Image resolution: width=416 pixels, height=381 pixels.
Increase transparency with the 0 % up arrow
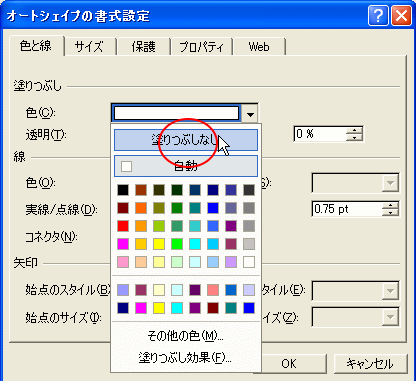tap(354, 130)
